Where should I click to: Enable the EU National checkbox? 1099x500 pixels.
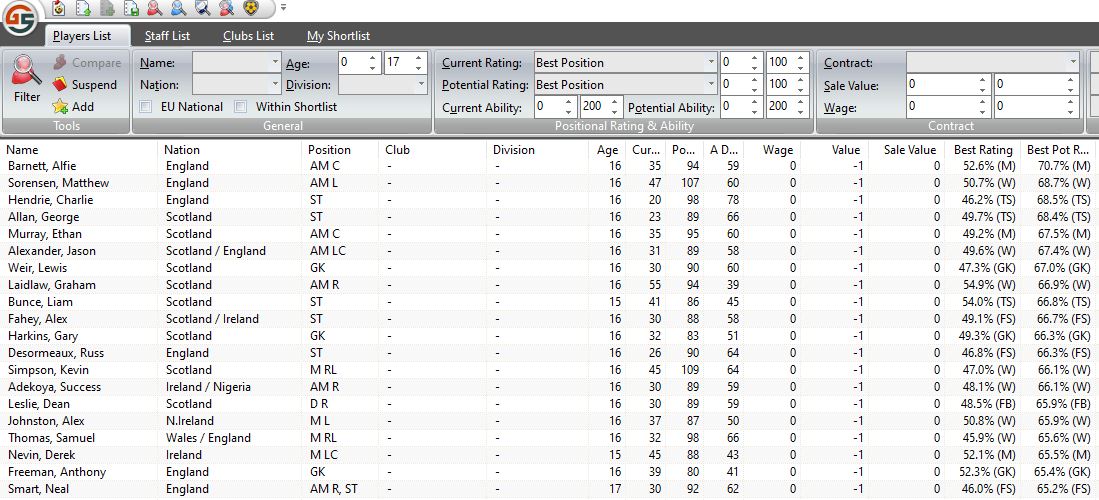pos(146,106)
